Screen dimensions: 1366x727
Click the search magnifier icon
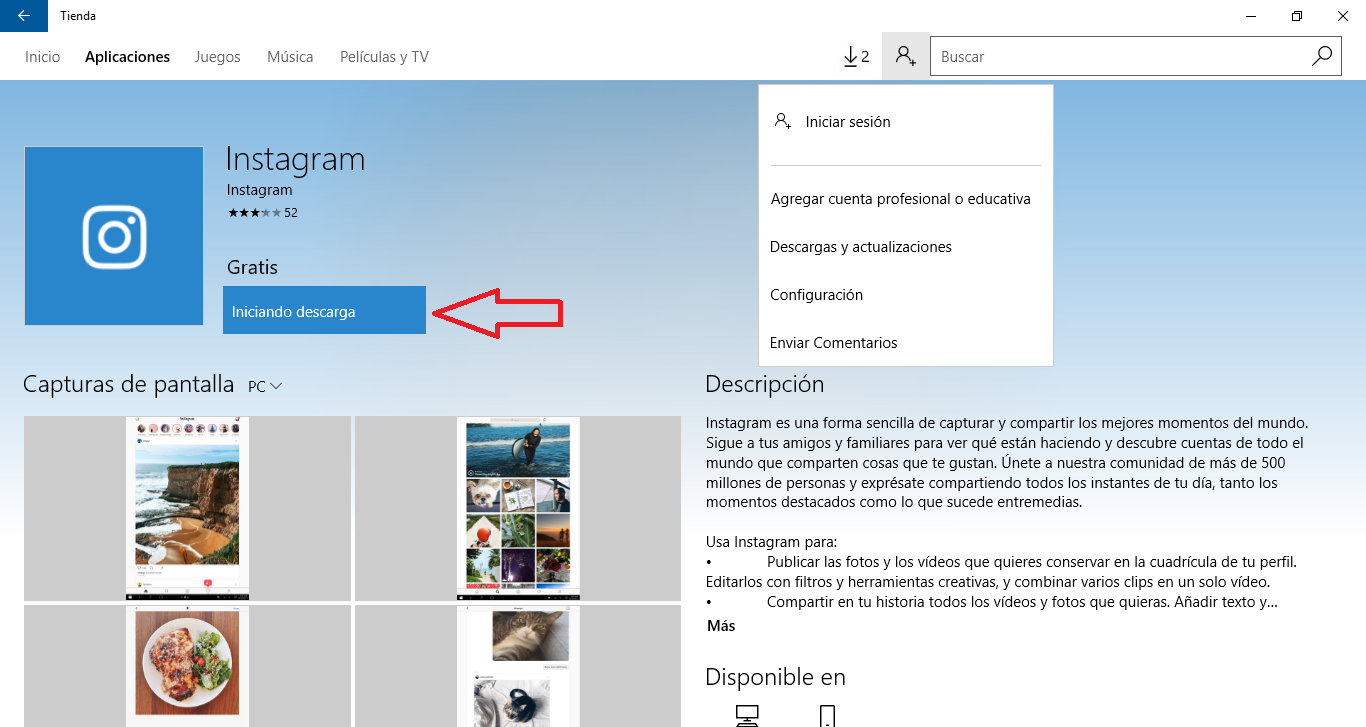coord(1322,57)
